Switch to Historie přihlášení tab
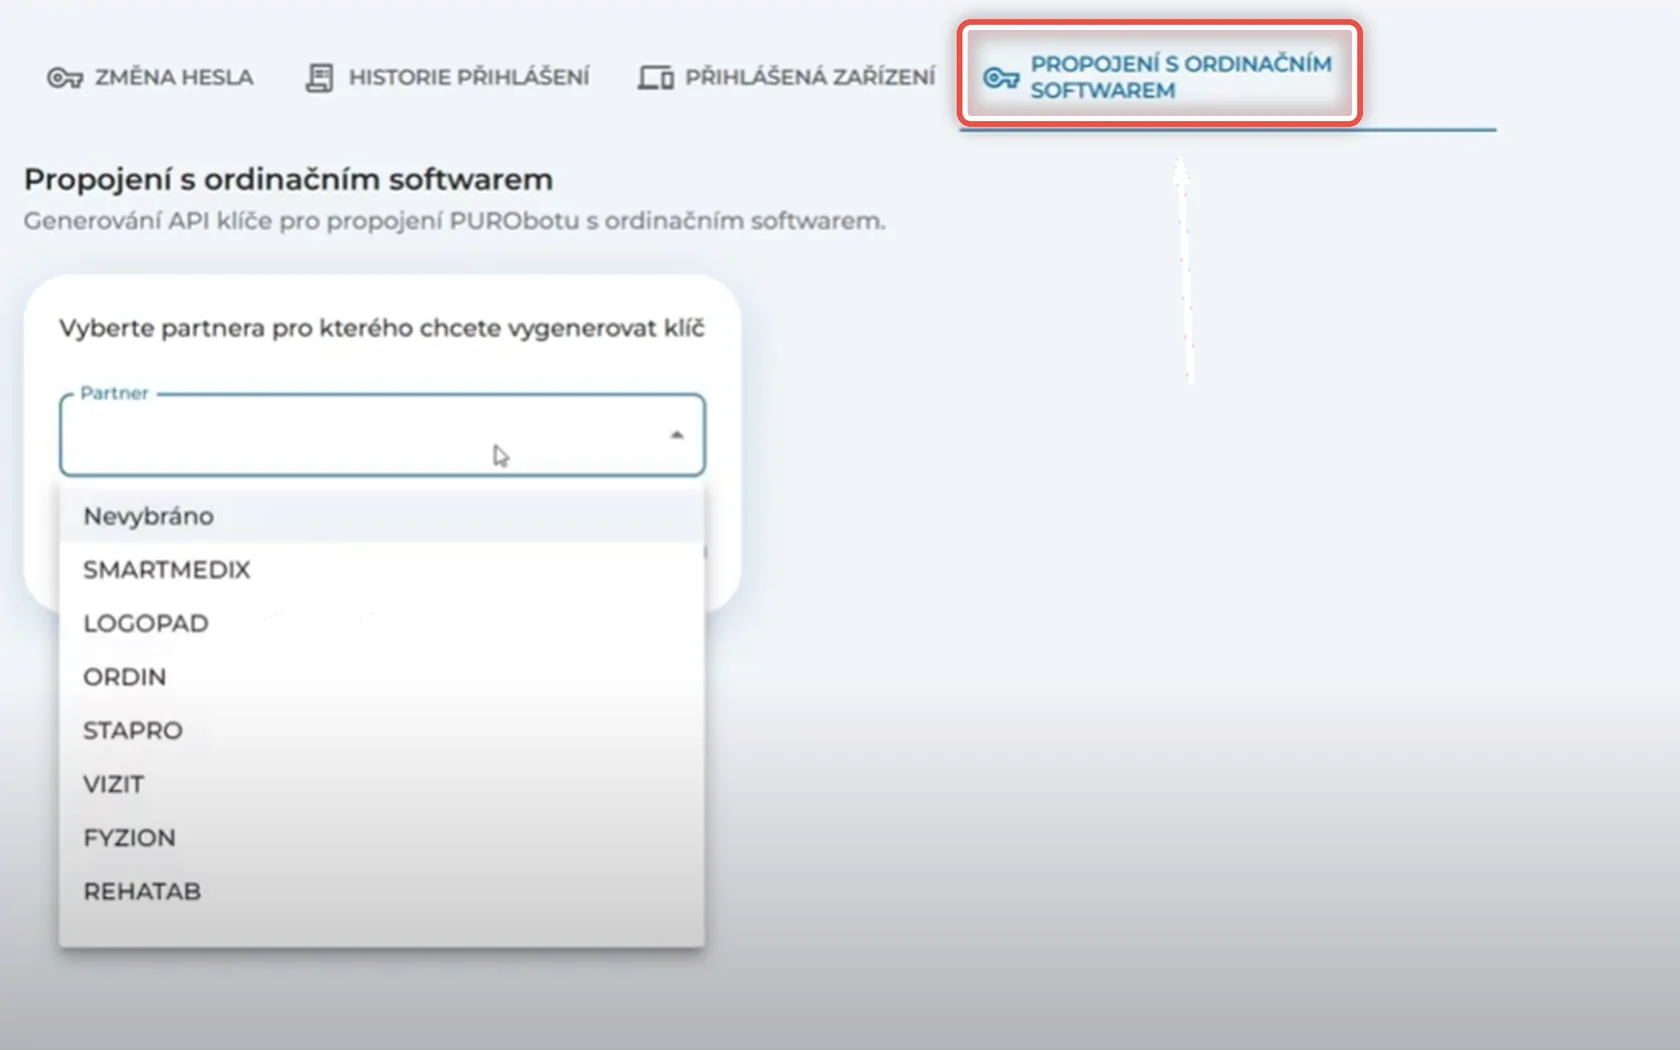1680x1050 pixels. [x=447, y=77]
